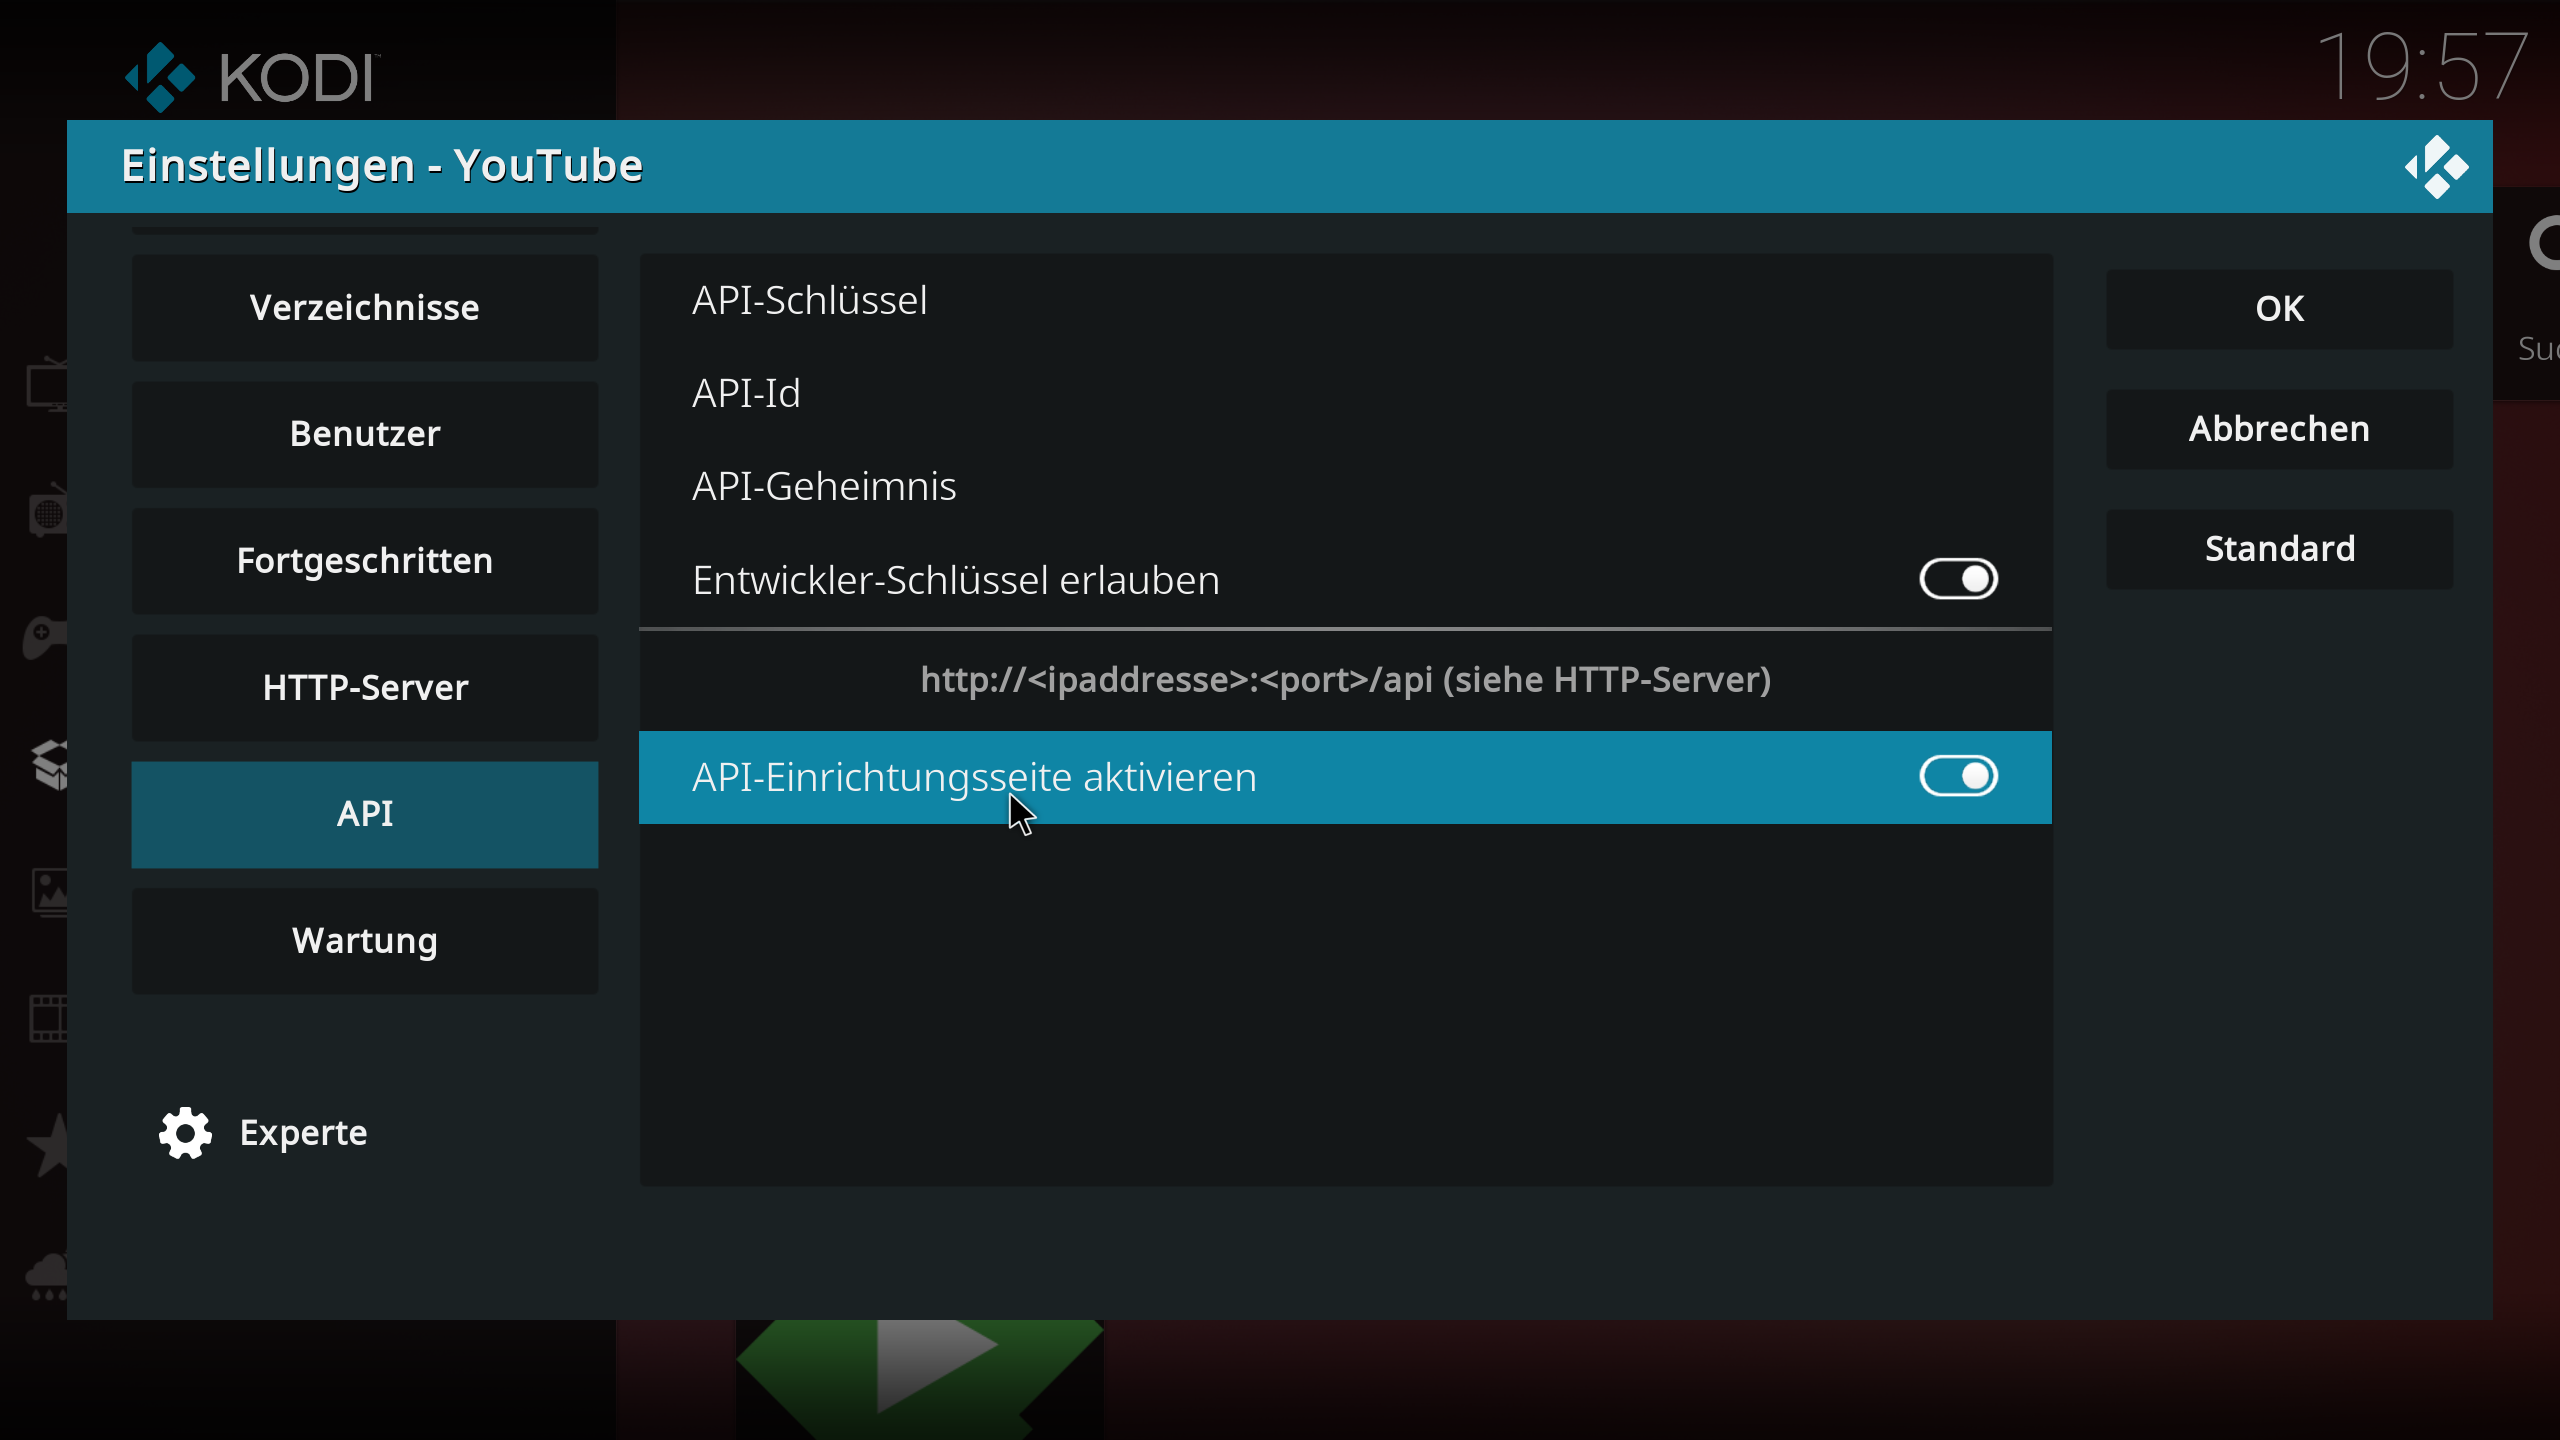Viewport: 2560px width, 1440px height.
Task: Click the Kodi logo at top left
Action: pyautogui.click(x=251, y=77)
